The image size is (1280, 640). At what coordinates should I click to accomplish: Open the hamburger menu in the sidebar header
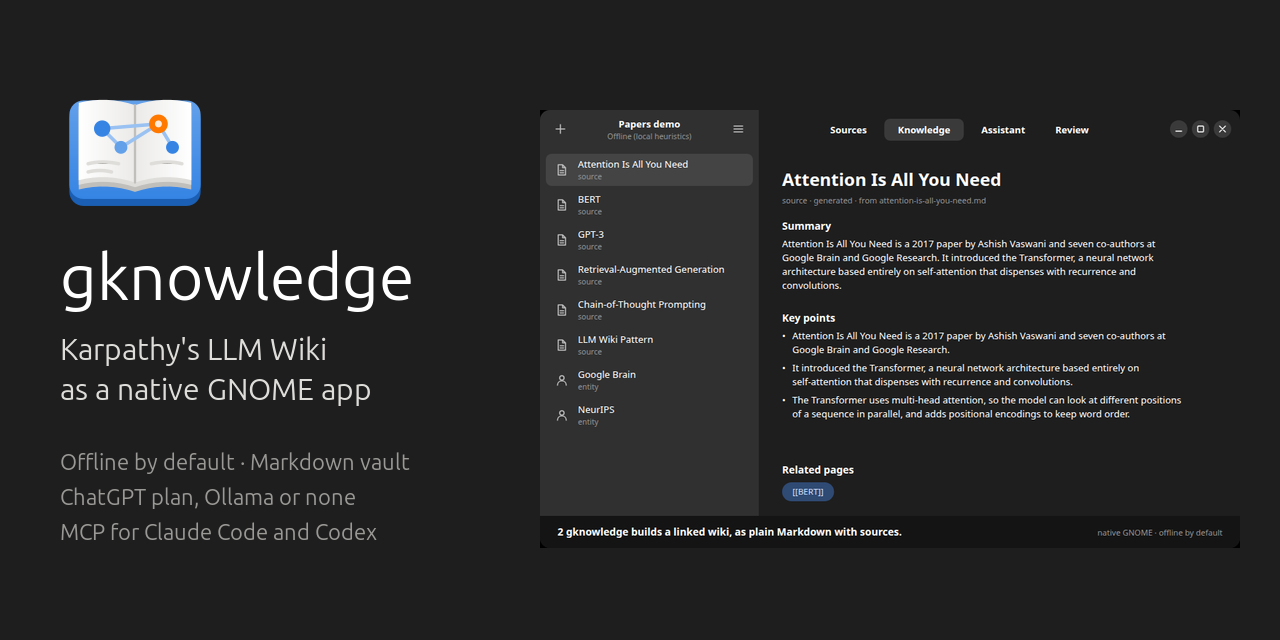[x=738, y=129]
